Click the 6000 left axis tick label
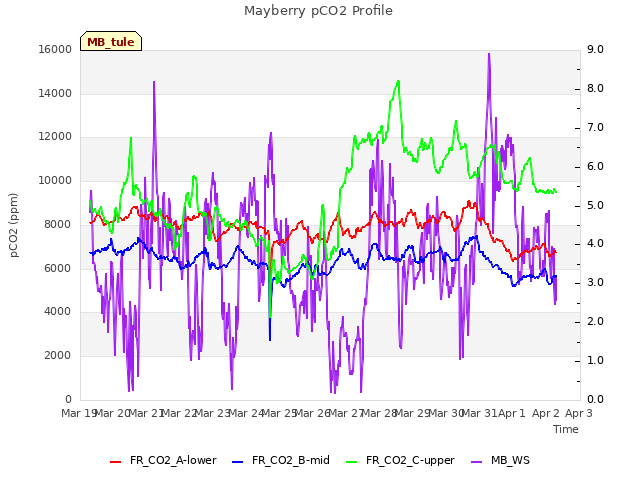This screenshot has width=640, height=480. pos(58,268)
